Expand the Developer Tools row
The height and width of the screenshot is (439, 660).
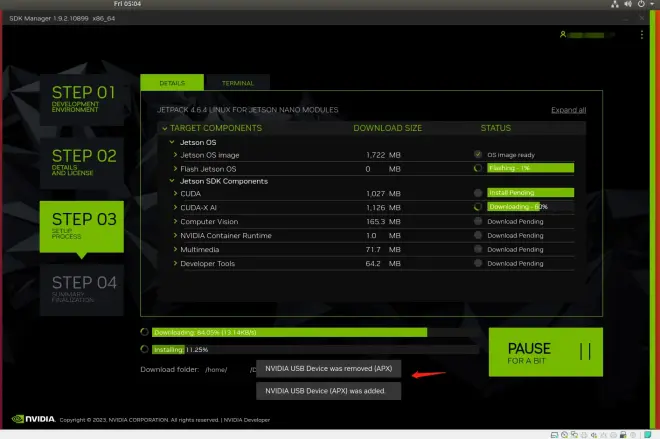pyautogui.click(x=175, y=263)
